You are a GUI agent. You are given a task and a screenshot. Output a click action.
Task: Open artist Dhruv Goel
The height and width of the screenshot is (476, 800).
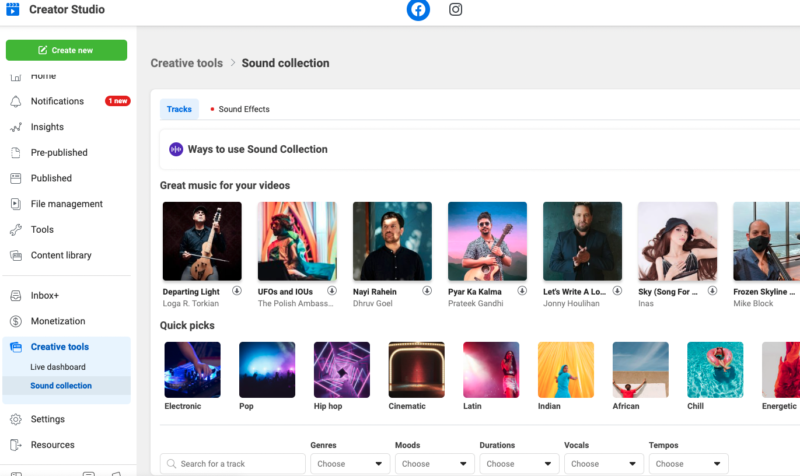(x=373, y=304)
